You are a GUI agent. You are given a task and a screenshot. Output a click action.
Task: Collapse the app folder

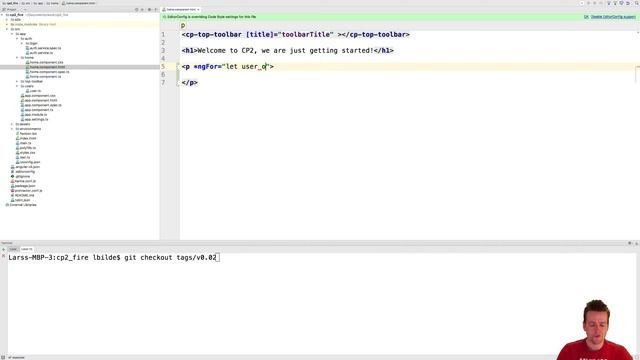click(12, 34)
